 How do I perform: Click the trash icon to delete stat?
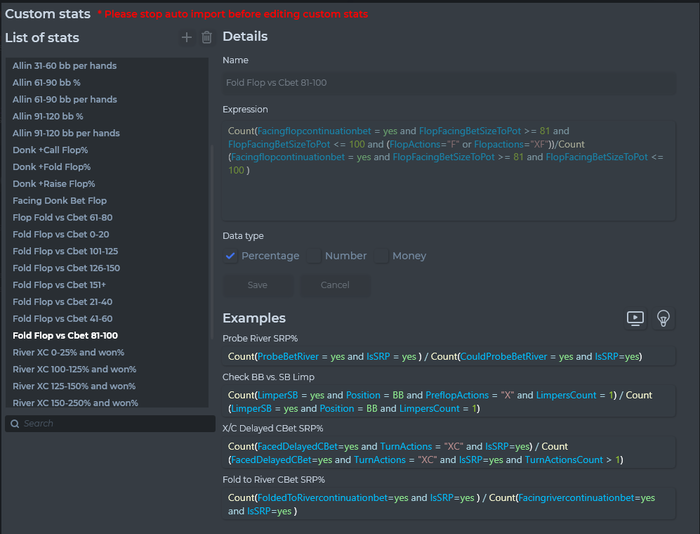click(x=207, y=38)
